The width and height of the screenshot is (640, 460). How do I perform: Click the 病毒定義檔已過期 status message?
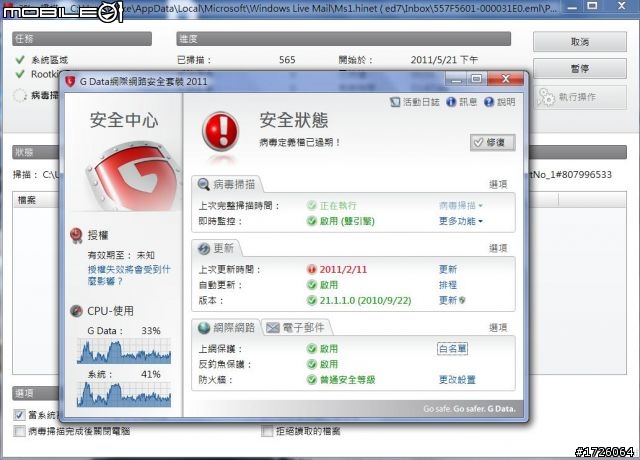point(300,142)
